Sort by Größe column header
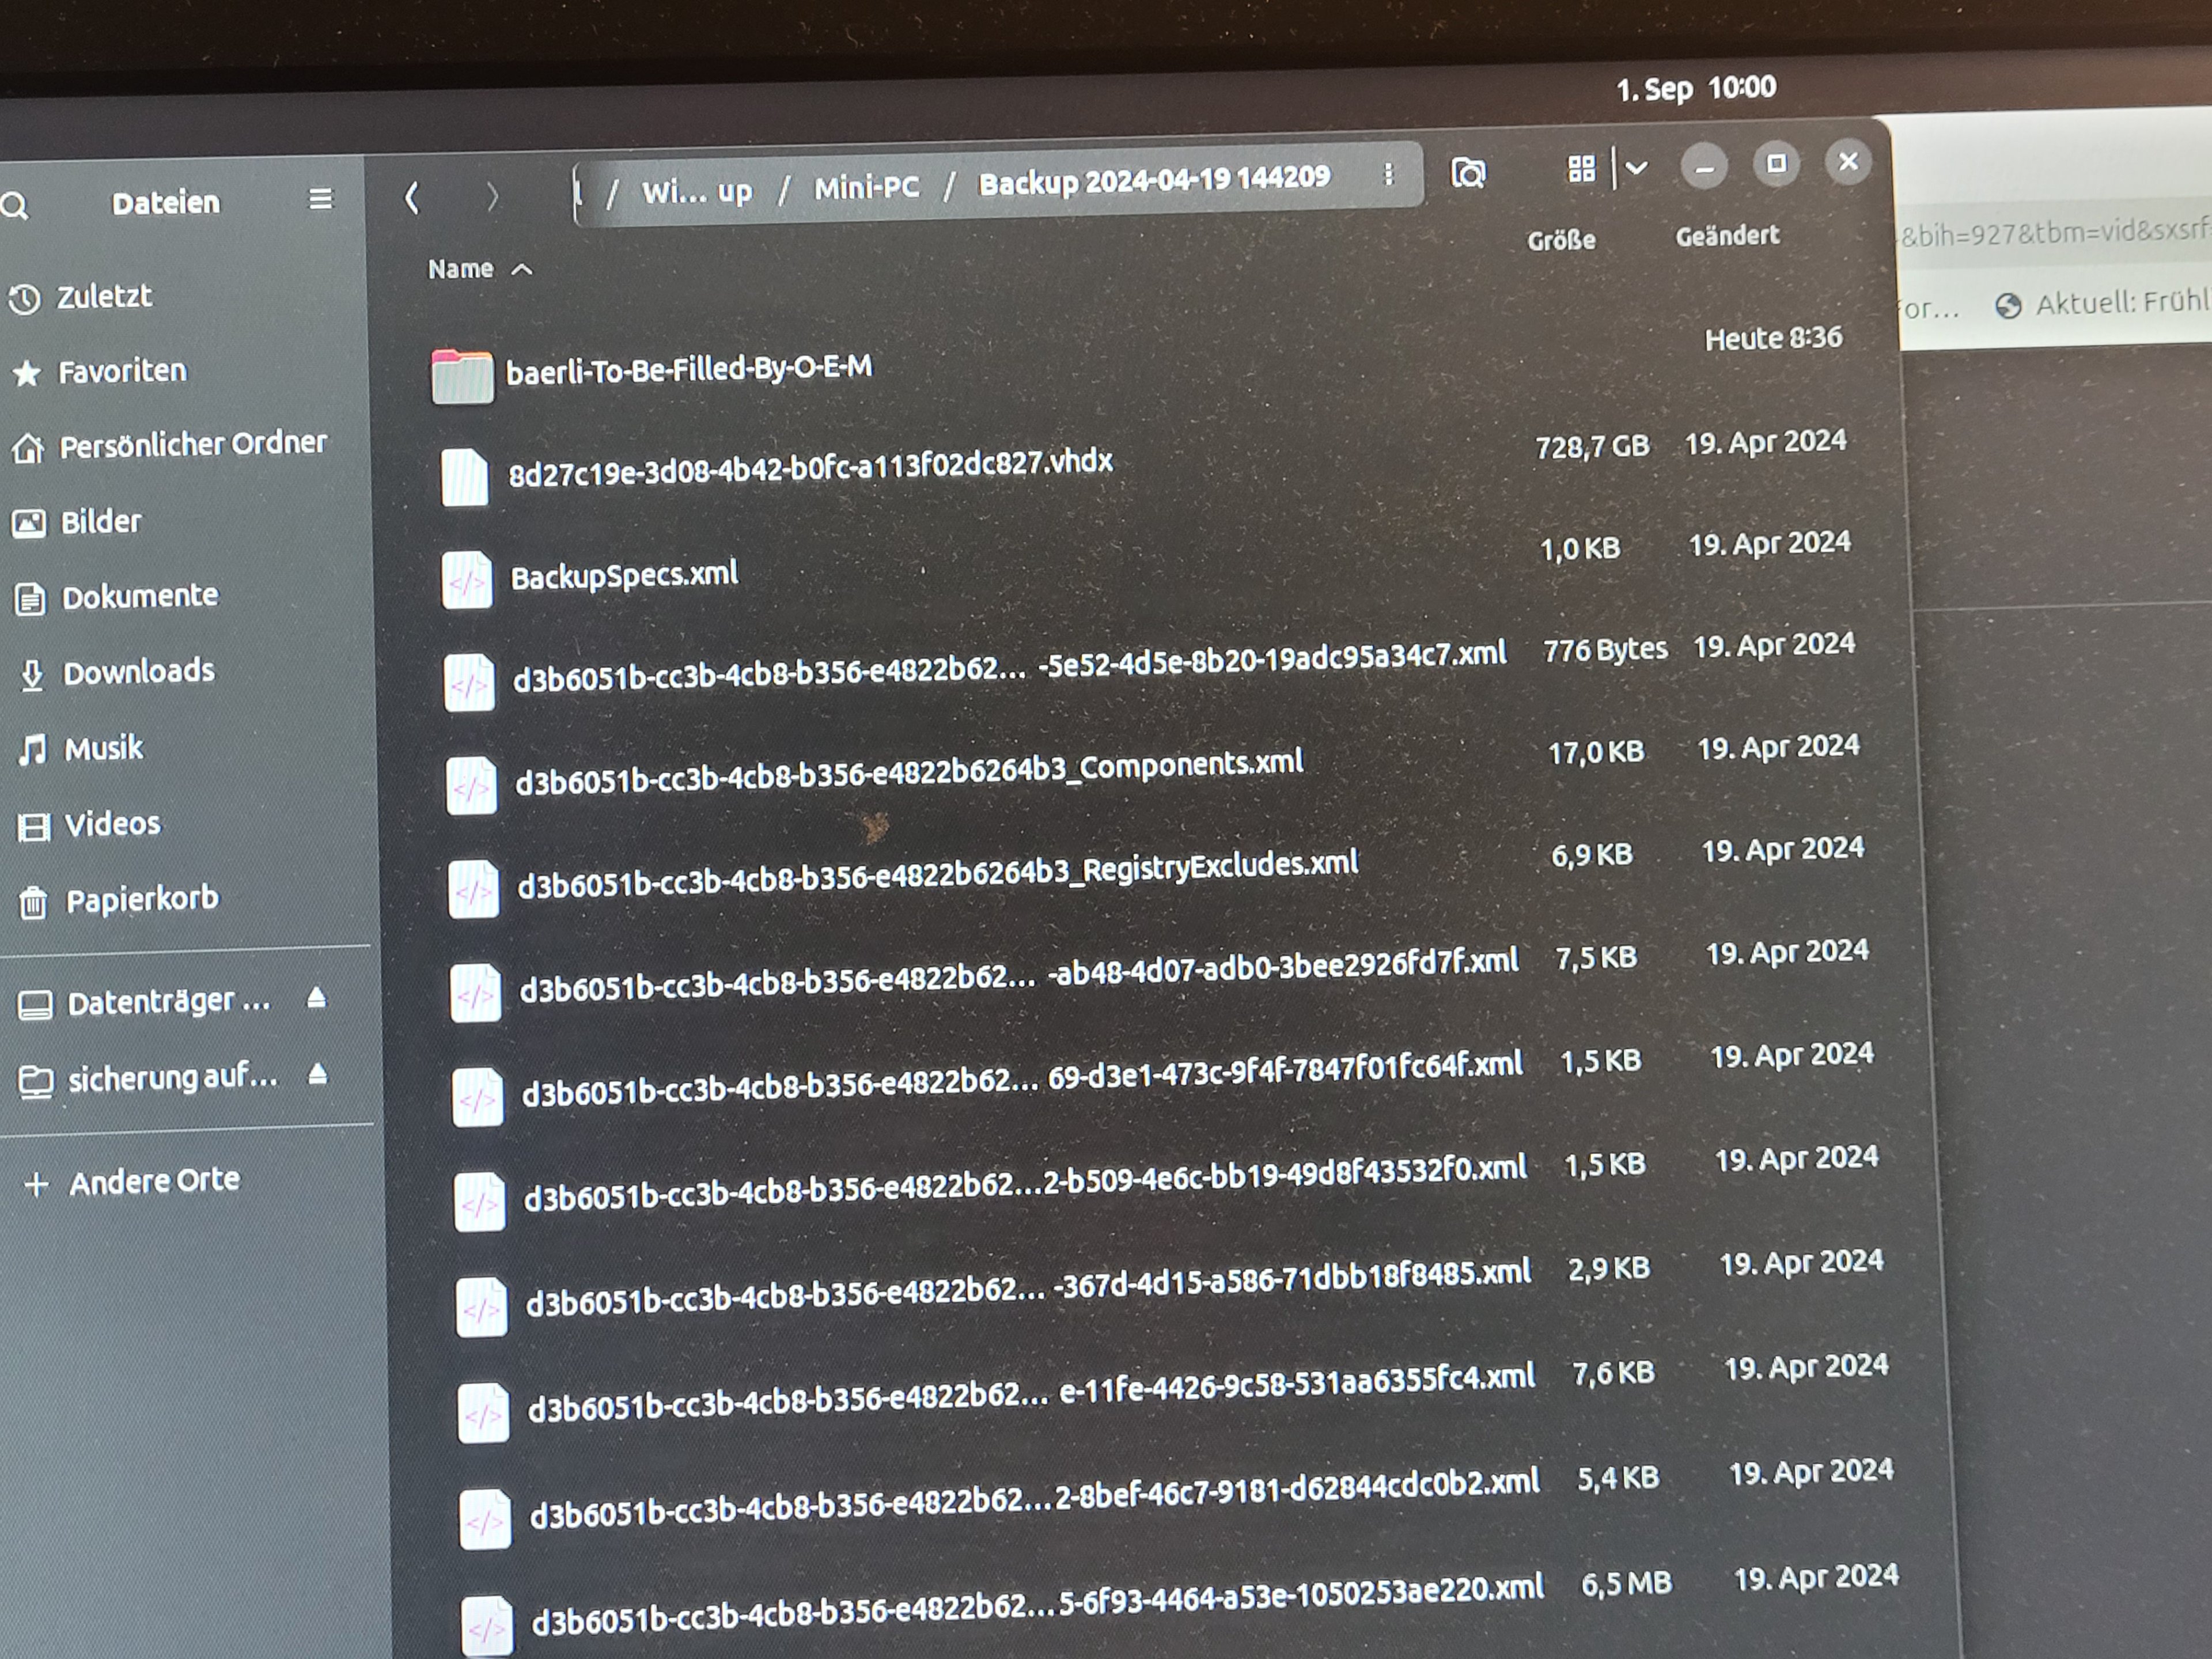This screenshot has width=2212, height=1659. click(x=1561, y=240)
